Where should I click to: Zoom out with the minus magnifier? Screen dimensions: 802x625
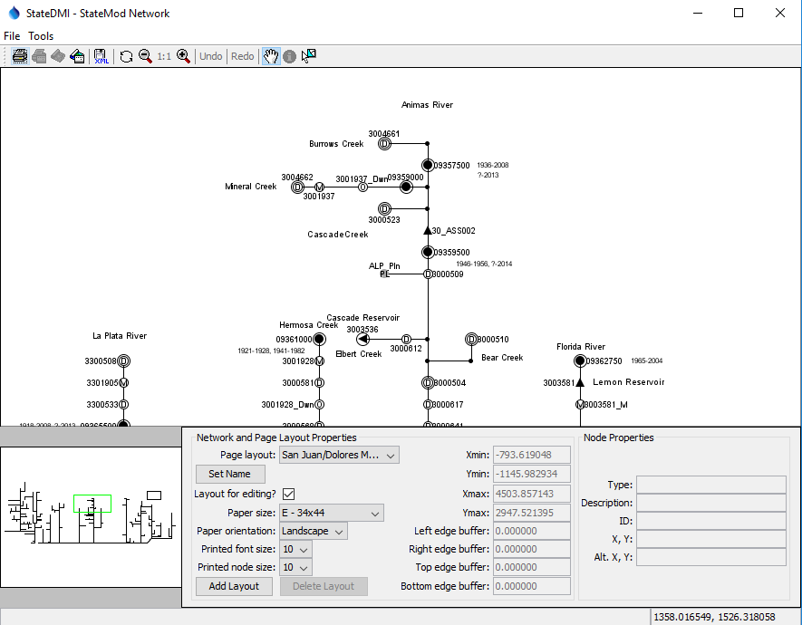(x=145, y=56)
